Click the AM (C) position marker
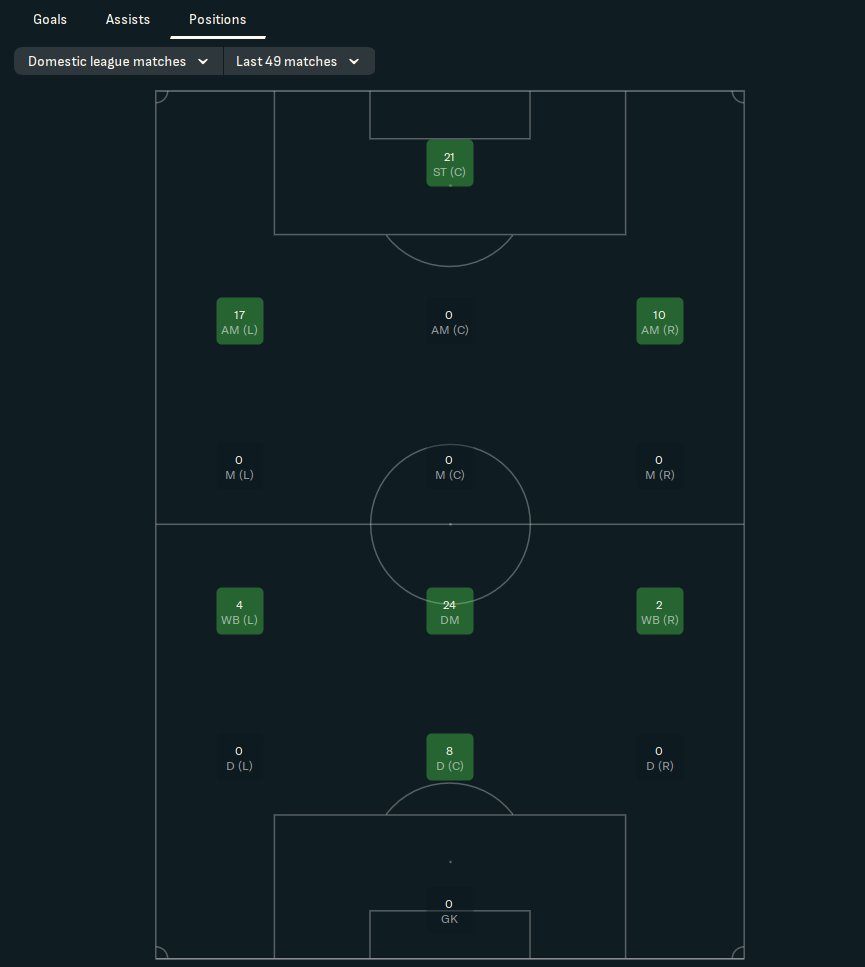 [449, 321]
